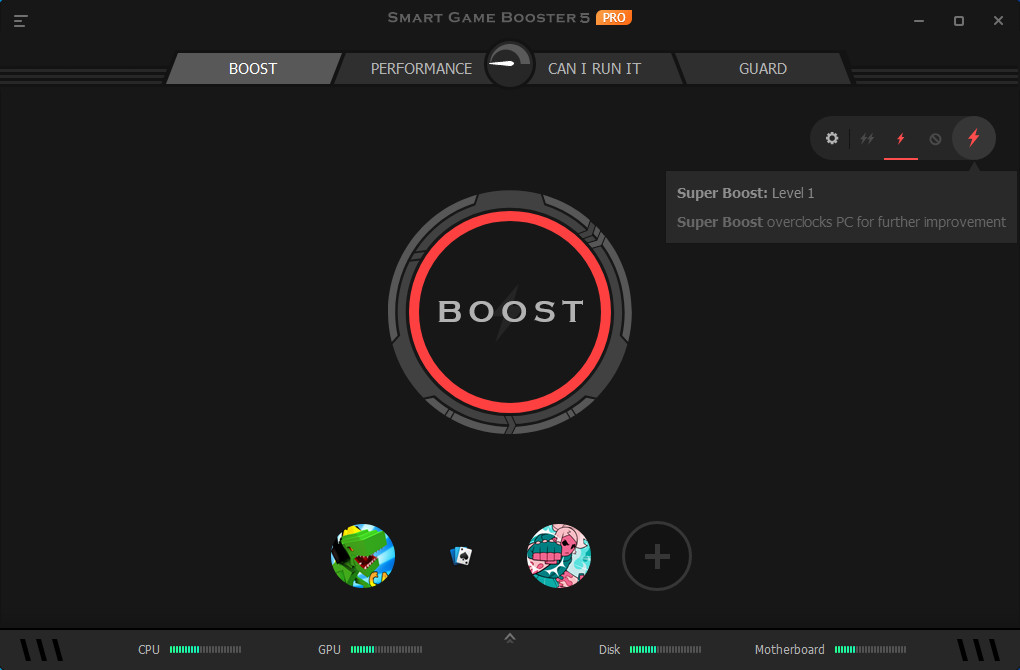Launch the pink monster game shortcut
Viewport: 1020px width, 670px height.
tap(558, 555)
